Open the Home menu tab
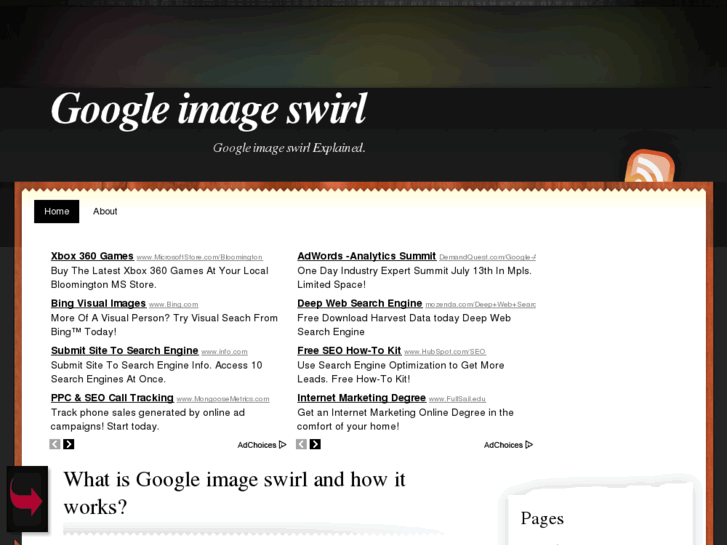Image resolution: width=727 pixels, height=545 pixels. pos(57,212)
